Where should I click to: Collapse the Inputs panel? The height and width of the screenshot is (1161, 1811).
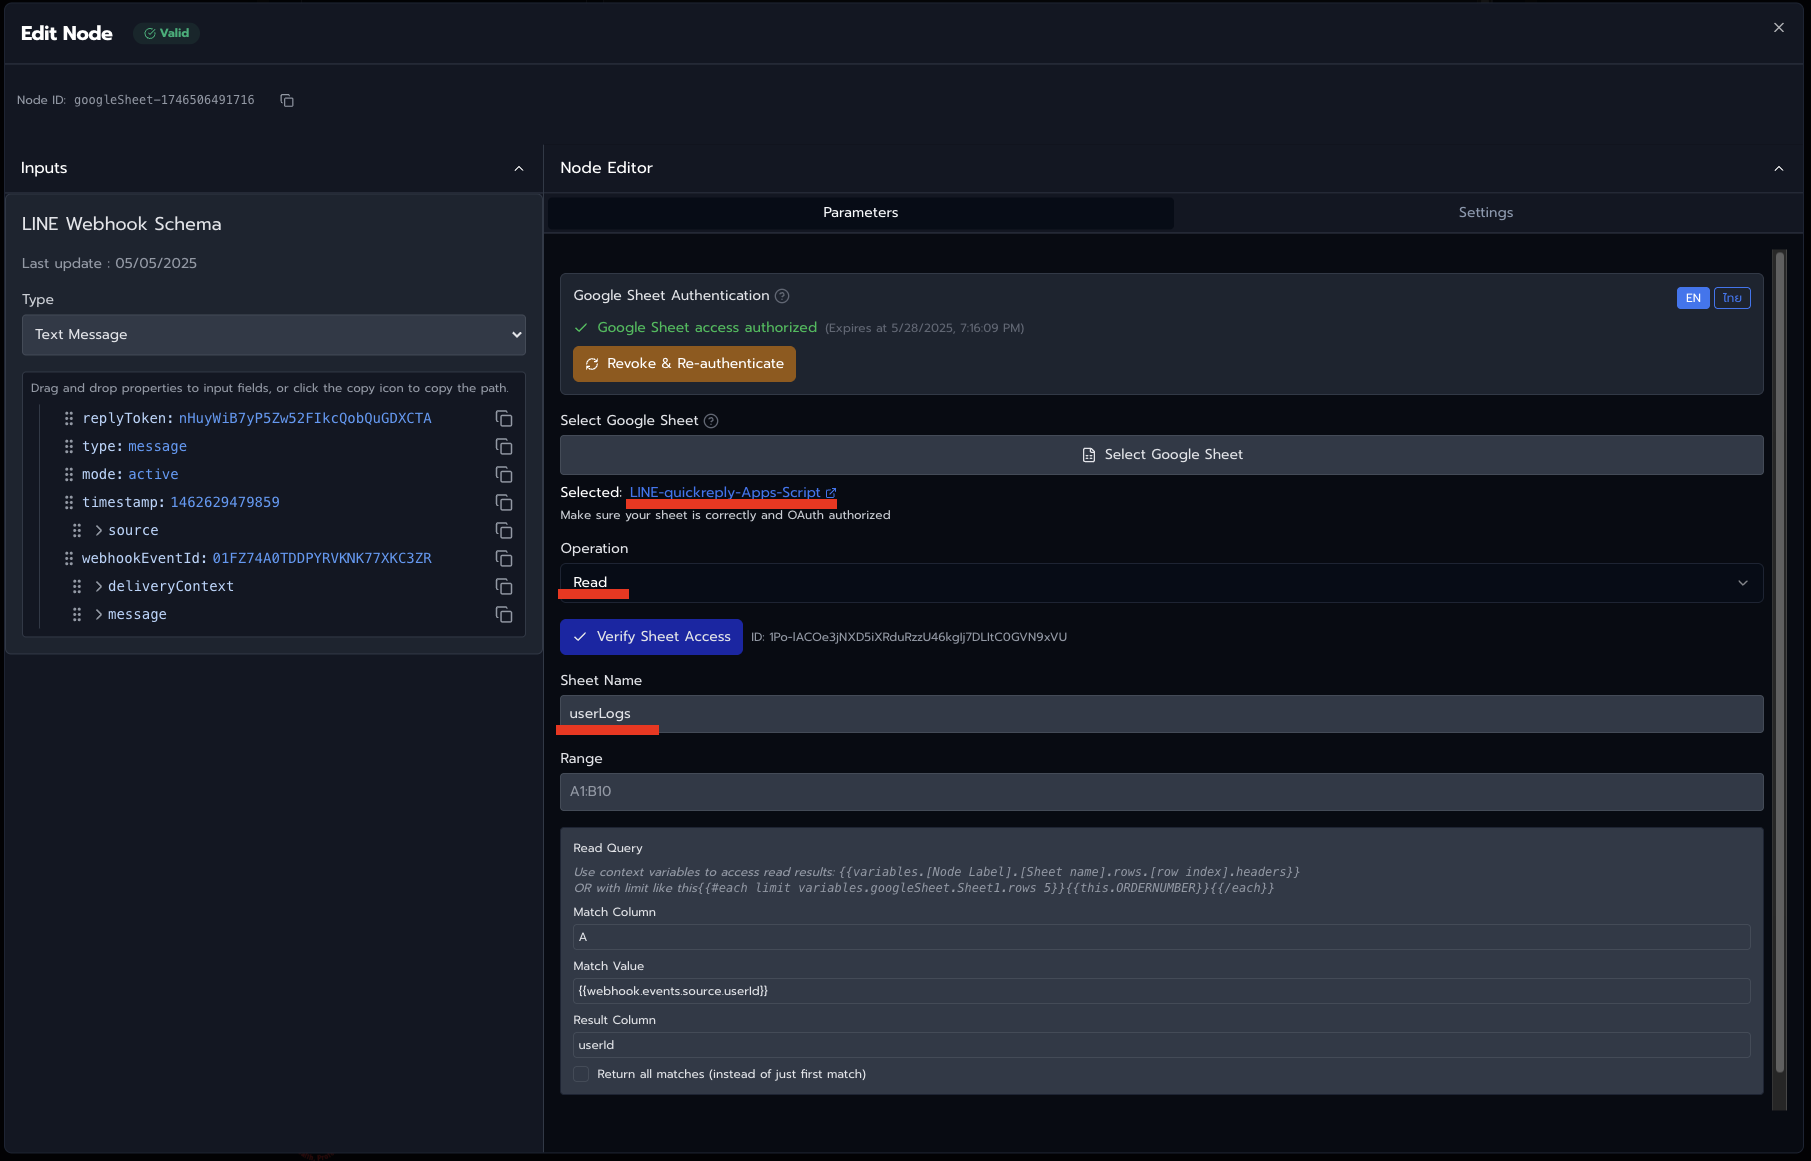click(x=519, y=168)
